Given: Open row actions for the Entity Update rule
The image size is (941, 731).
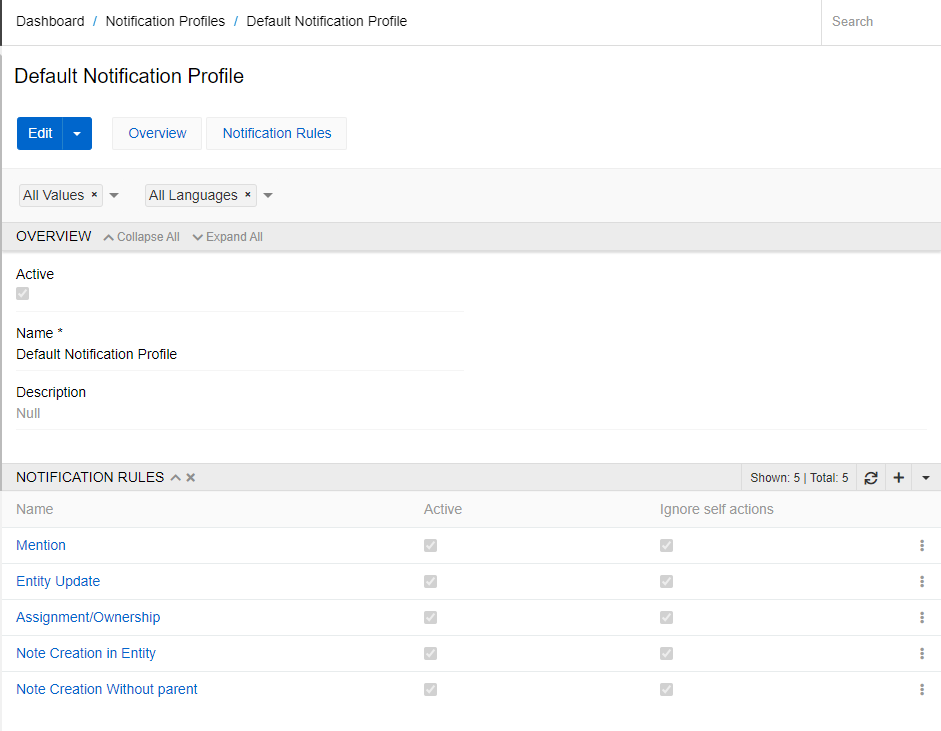Looking at the screenshot, I should 921,581.
